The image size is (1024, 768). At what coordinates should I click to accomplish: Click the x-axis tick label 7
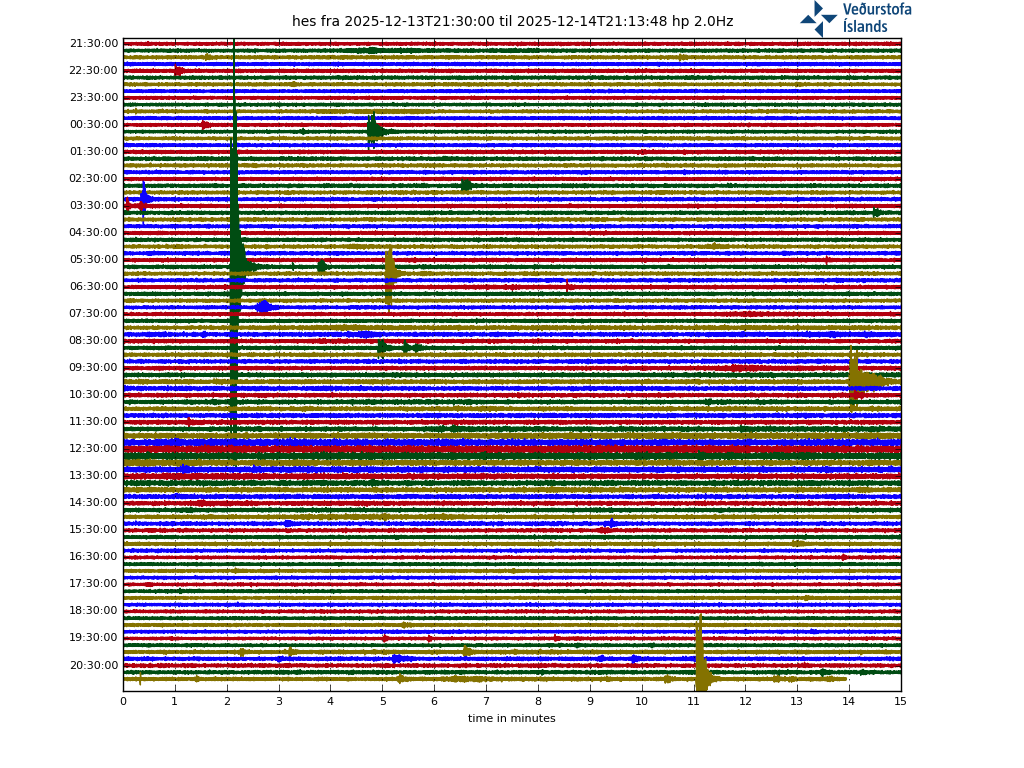pos(486,702)
